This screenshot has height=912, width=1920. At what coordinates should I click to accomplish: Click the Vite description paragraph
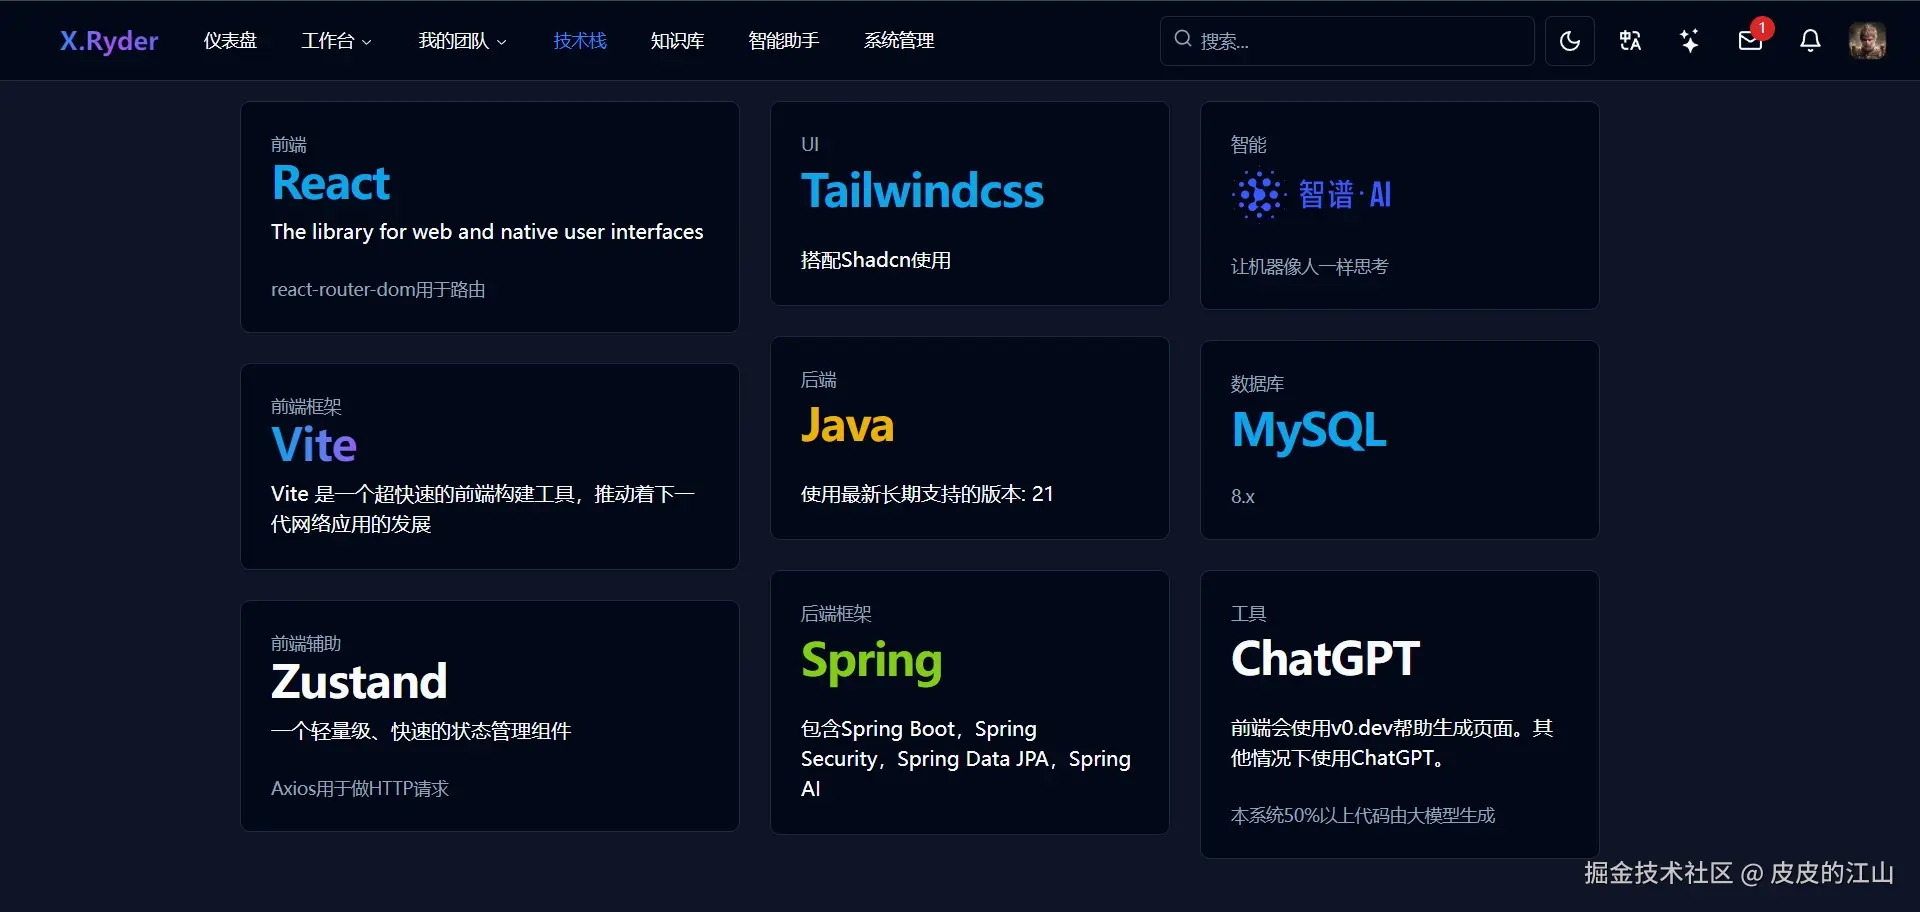[483, 509]
